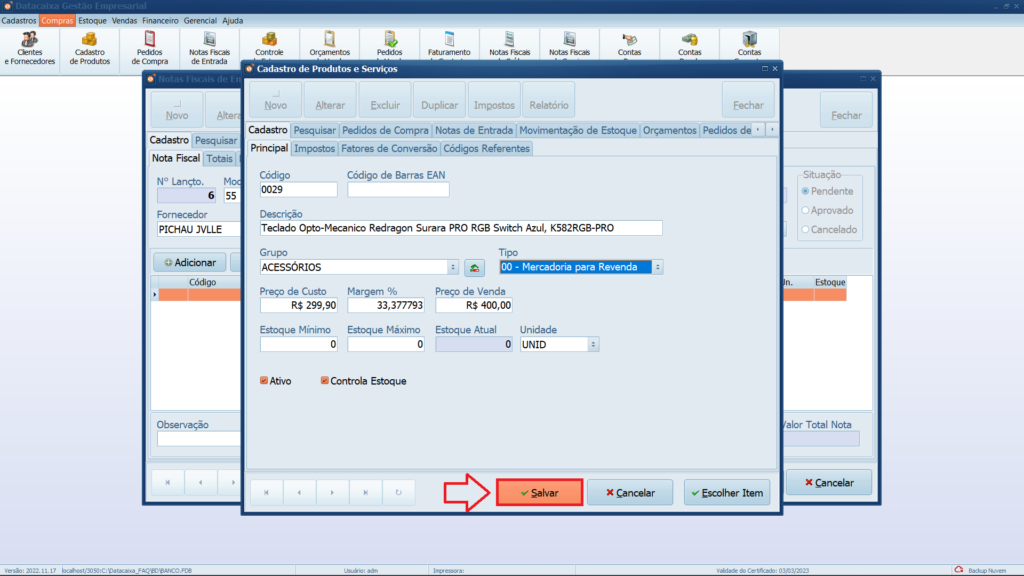This screenshot has width=1024, height=576.
Task: Select the Aprovado radio option
Action: [805, 210]
